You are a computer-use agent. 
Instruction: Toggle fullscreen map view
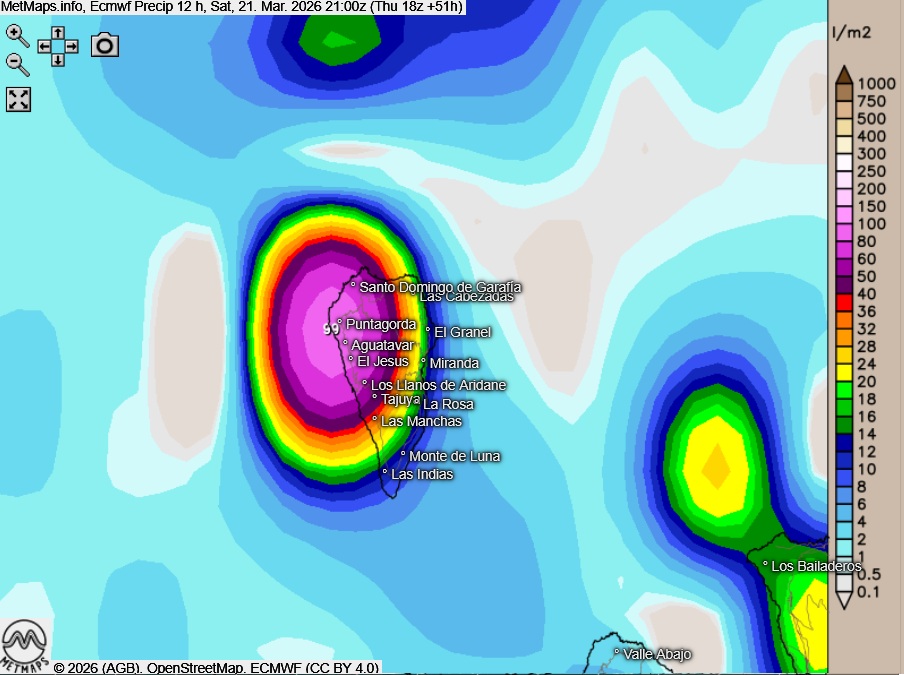tap(19, 99)
